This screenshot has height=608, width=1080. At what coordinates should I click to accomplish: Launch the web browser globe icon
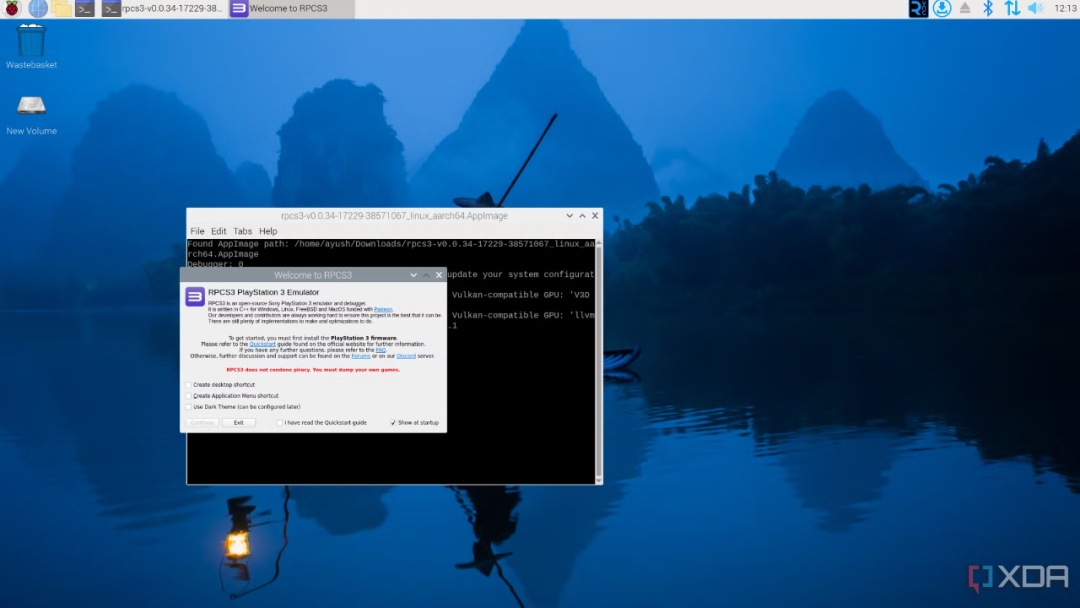(38, 8)
